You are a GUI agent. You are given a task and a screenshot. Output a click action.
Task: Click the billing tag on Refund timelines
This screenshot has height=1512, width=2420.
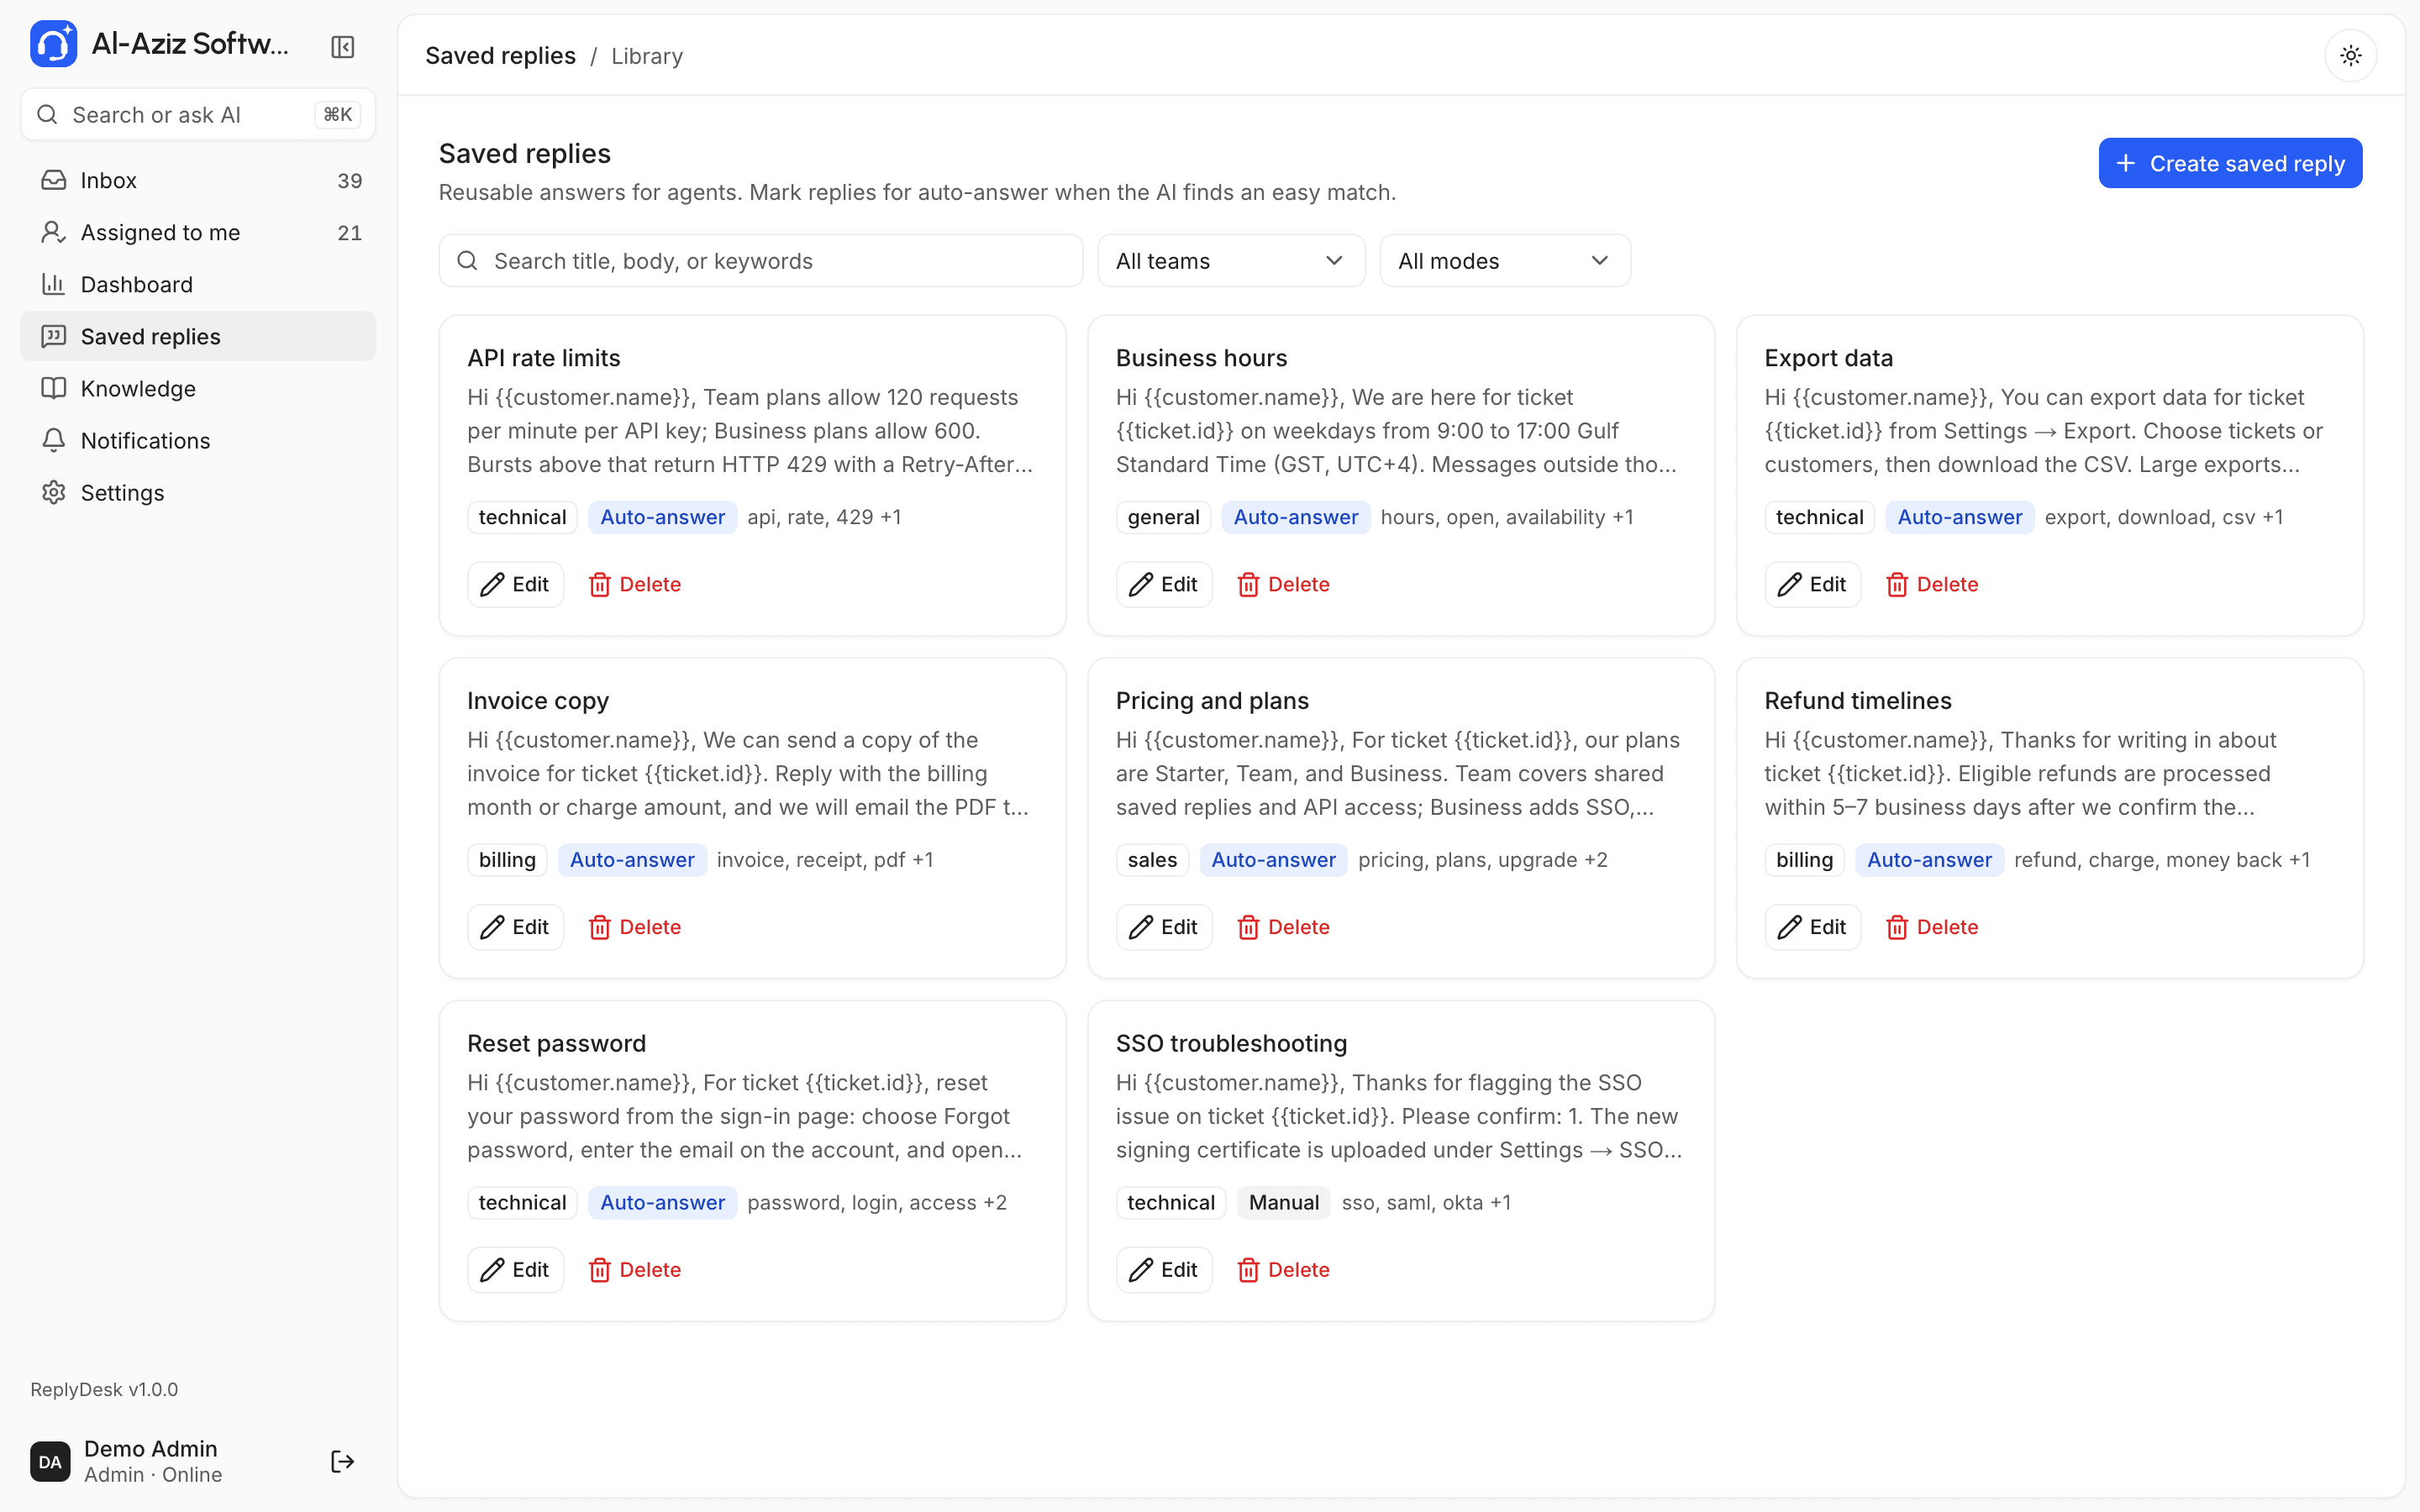[1804, 860]
